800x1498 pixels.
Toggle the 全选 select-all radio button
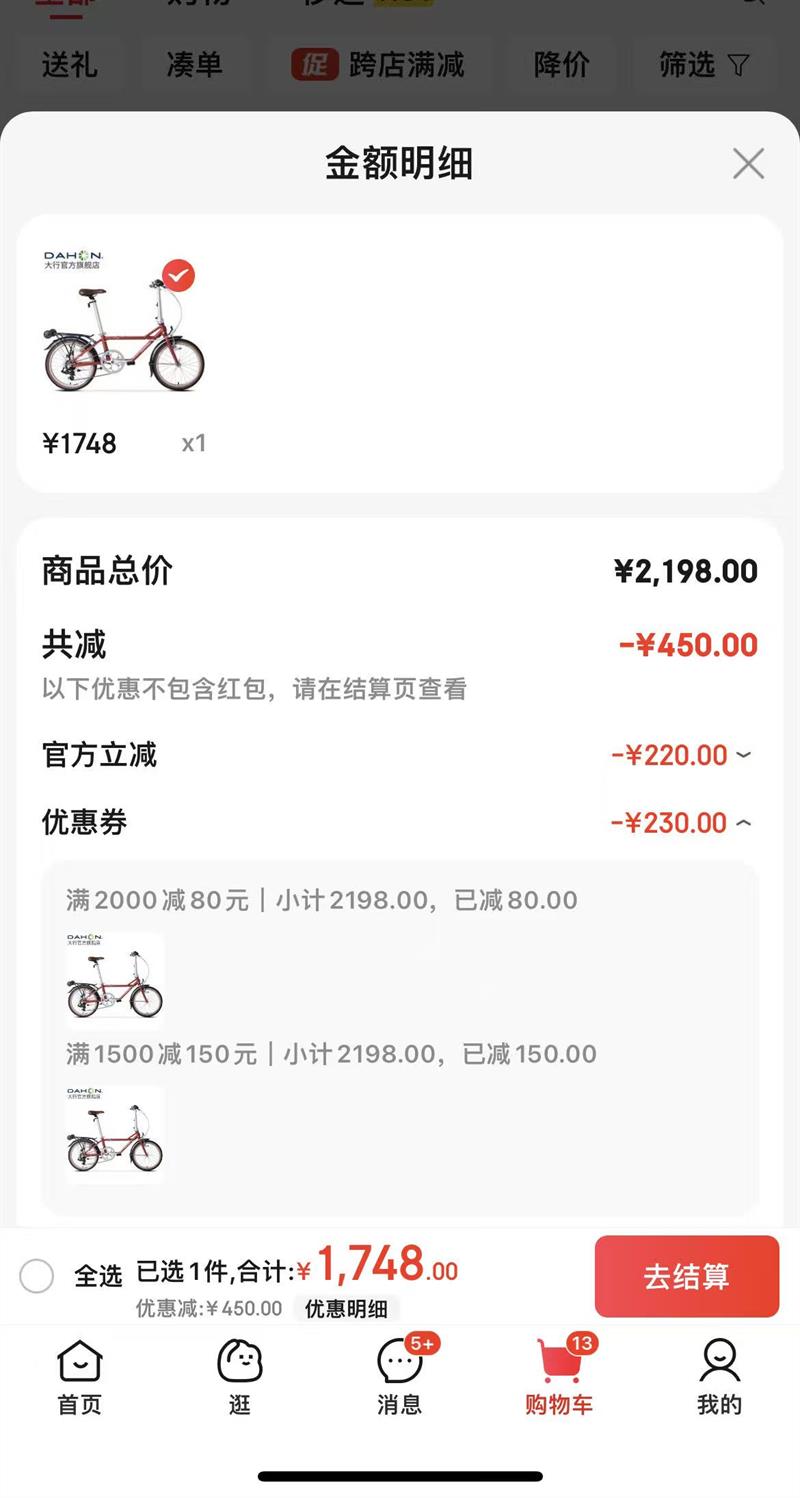pyautogui.click(x=37, y=1275)
